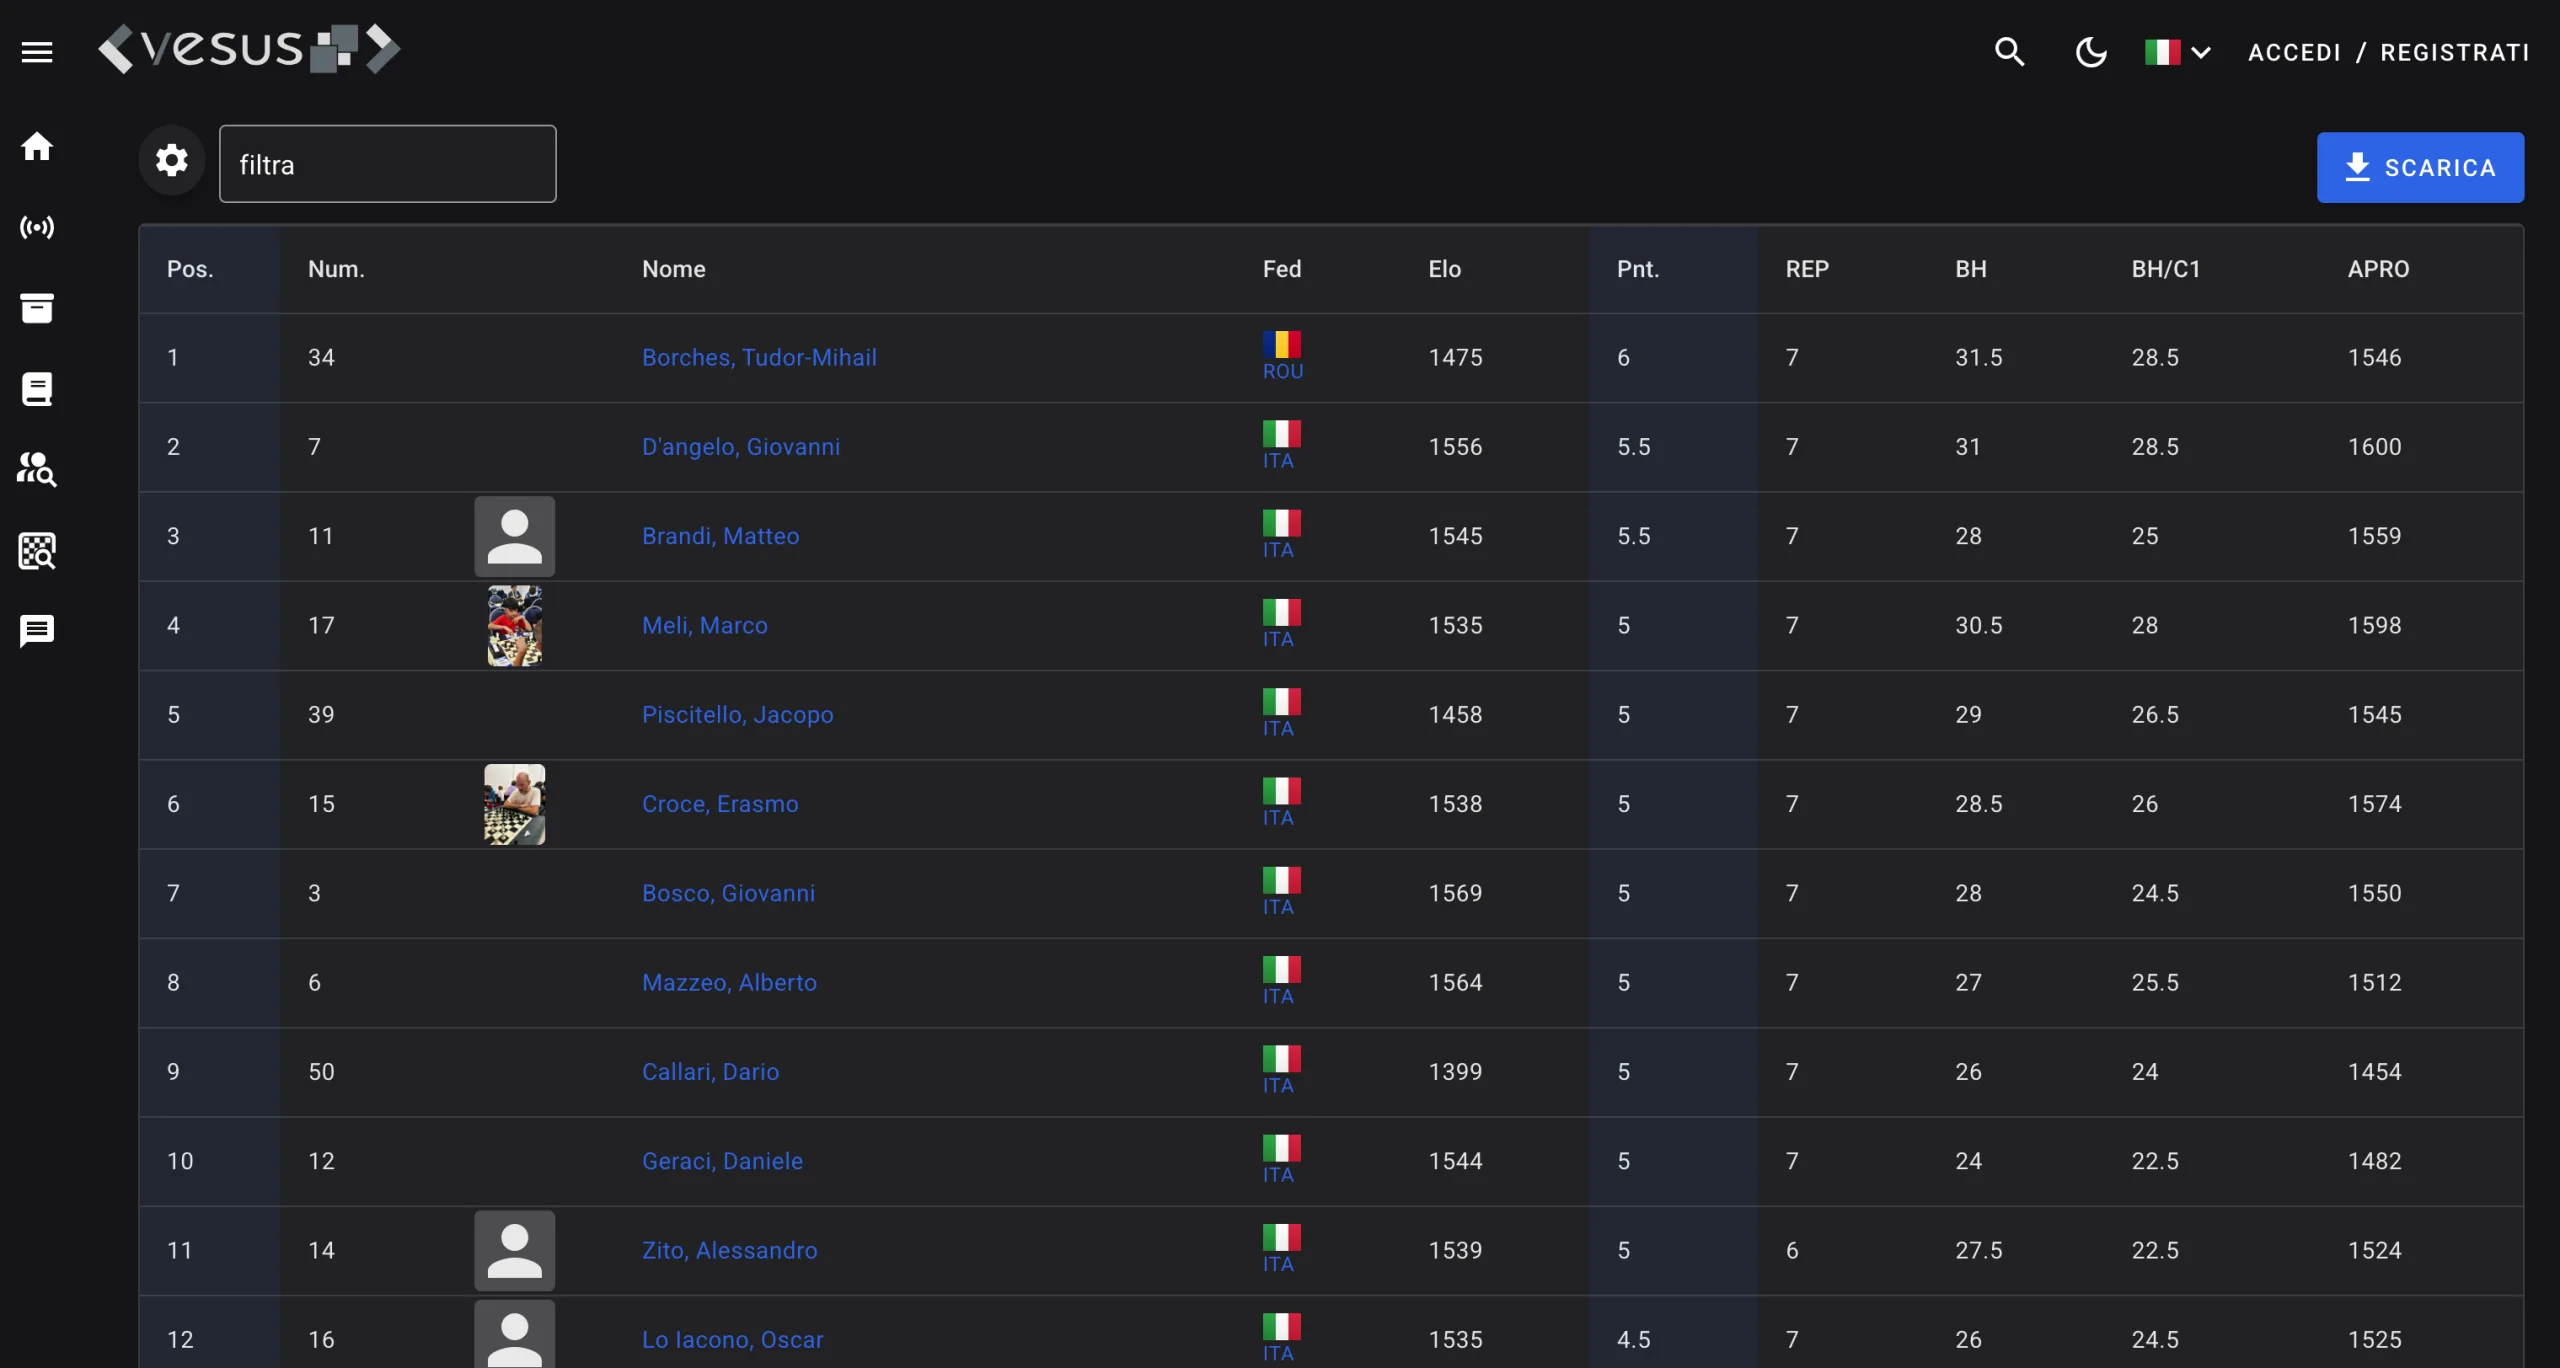The height and width of the screenshot is (1368, 2560).
Task: Open the hamburger menu
Action: click(37, 52)
